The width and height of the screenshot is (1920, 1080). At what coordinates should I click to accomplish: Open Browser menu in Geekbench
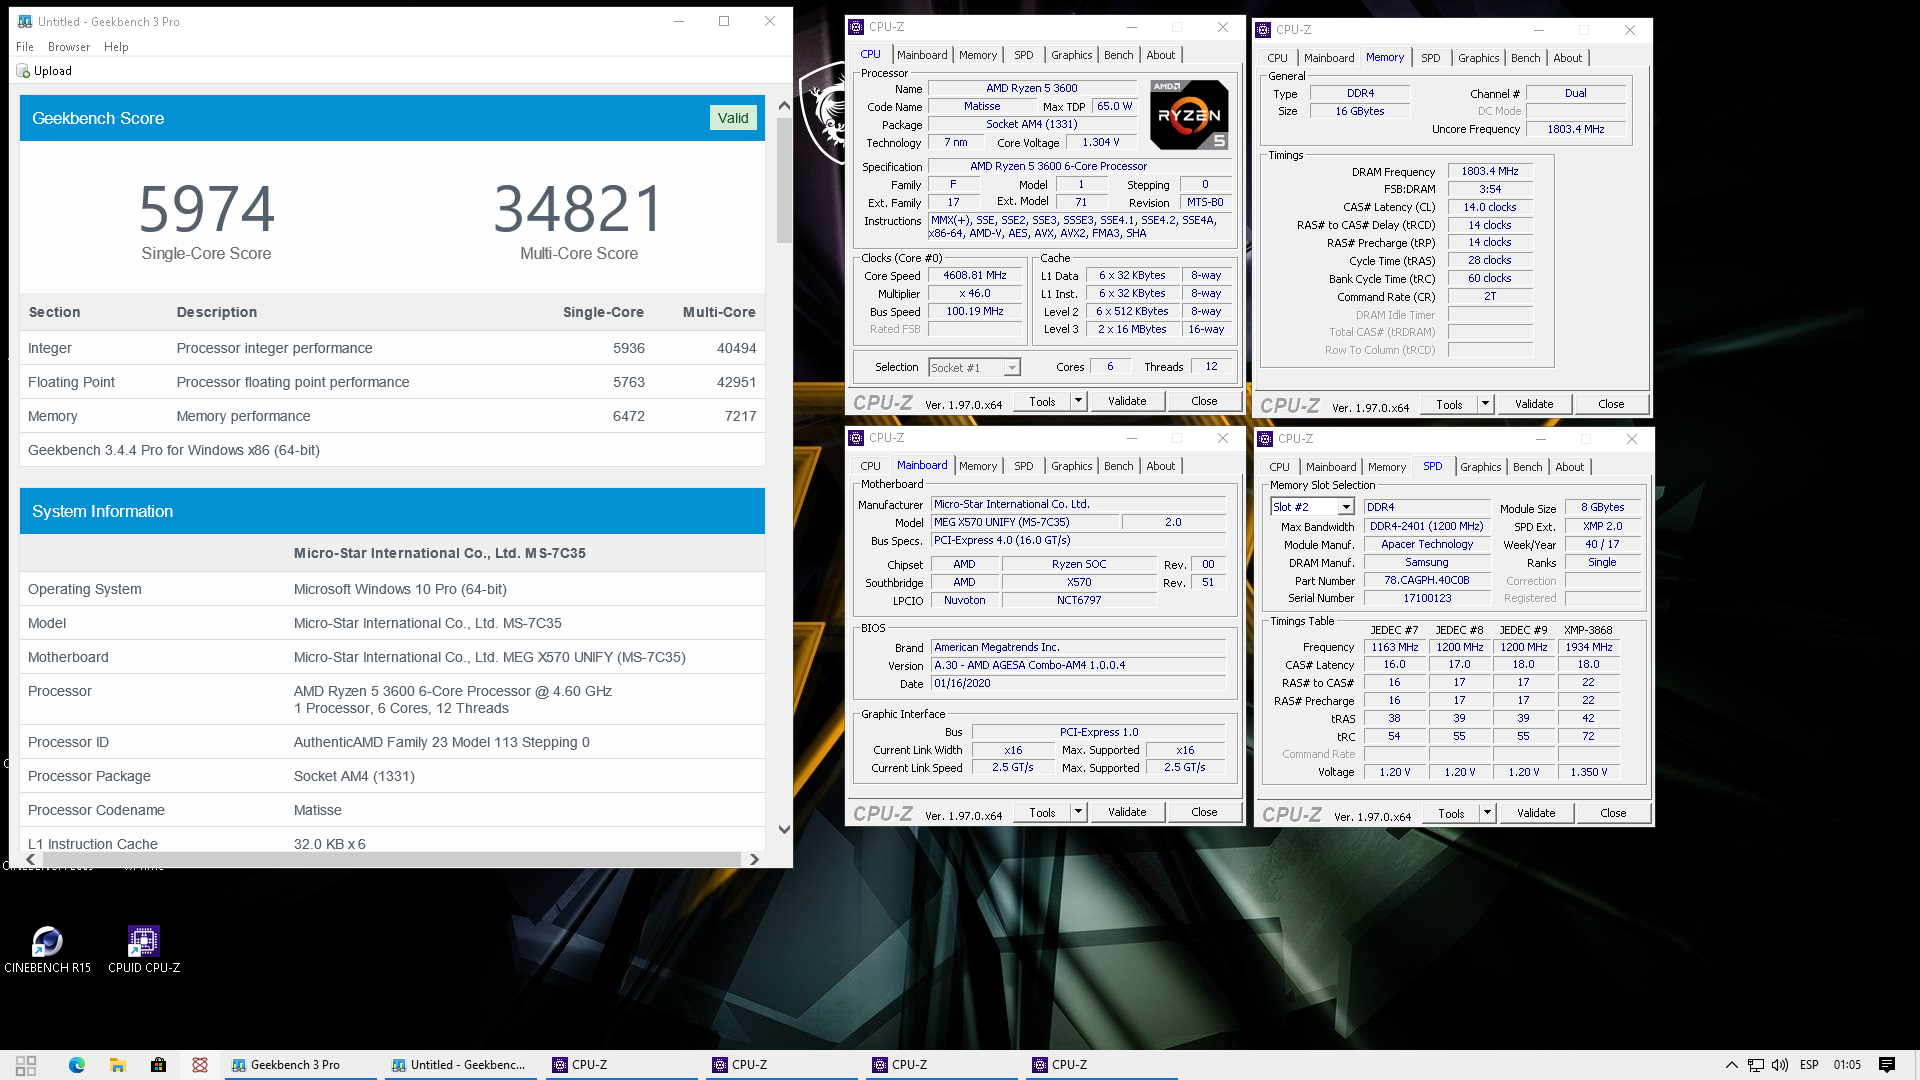(69, 47)
